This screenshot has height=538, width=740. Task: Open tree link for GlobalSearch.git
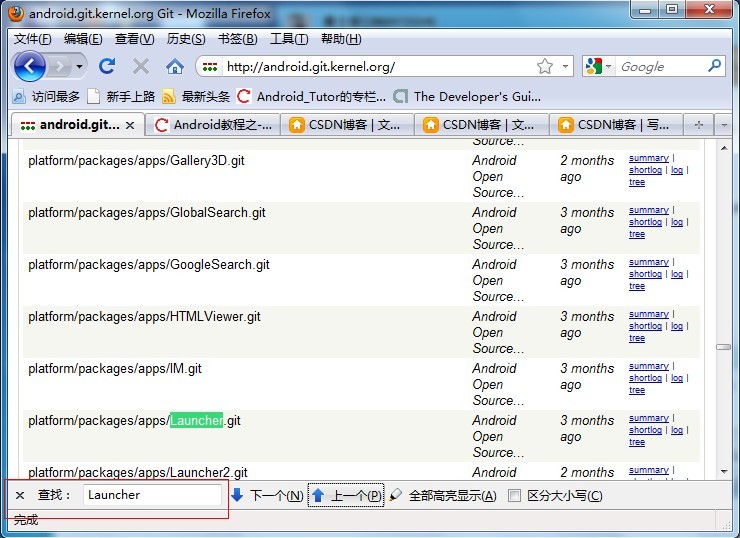pyautogui.click(x=637, y=234)
